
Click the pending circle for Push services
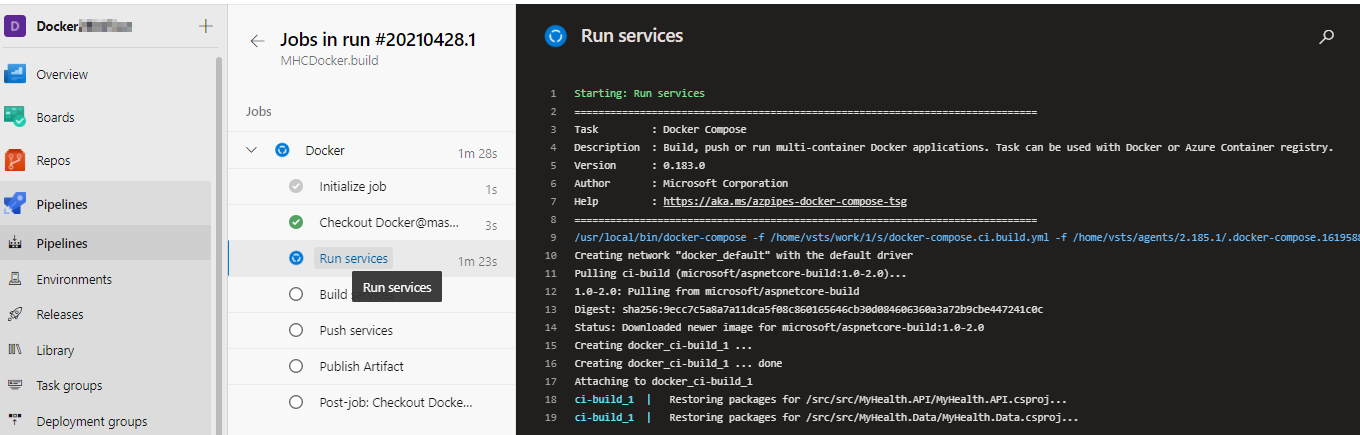click(296, 330)
